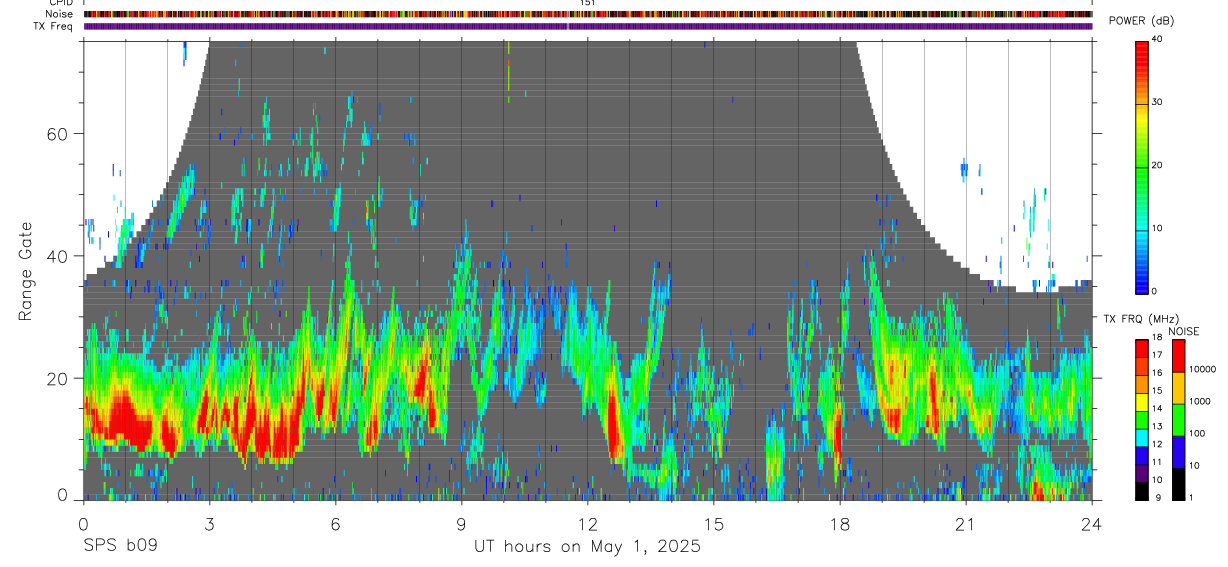1228x567 pixels.
Task: Click the 6 hour tick on time axis
Action: pyautogui.click(x=336, y=524)
